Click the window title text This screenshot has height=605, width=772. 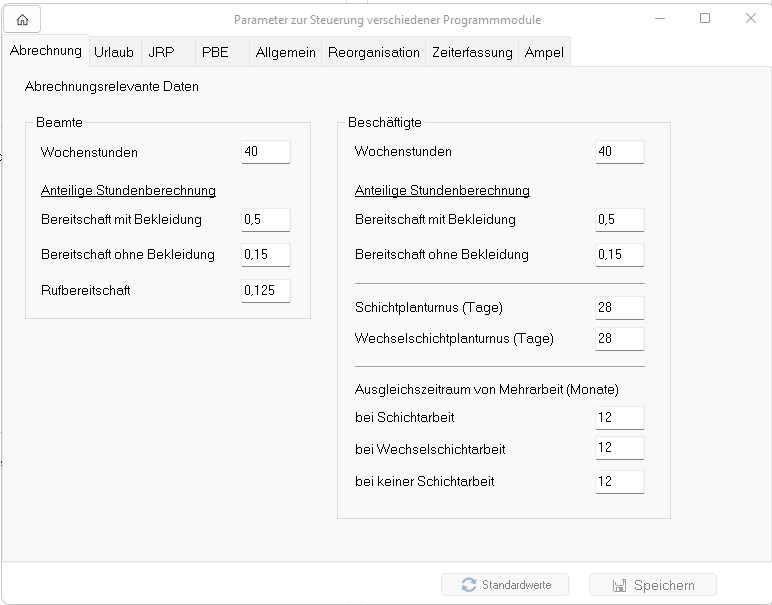tap(387, 20)
